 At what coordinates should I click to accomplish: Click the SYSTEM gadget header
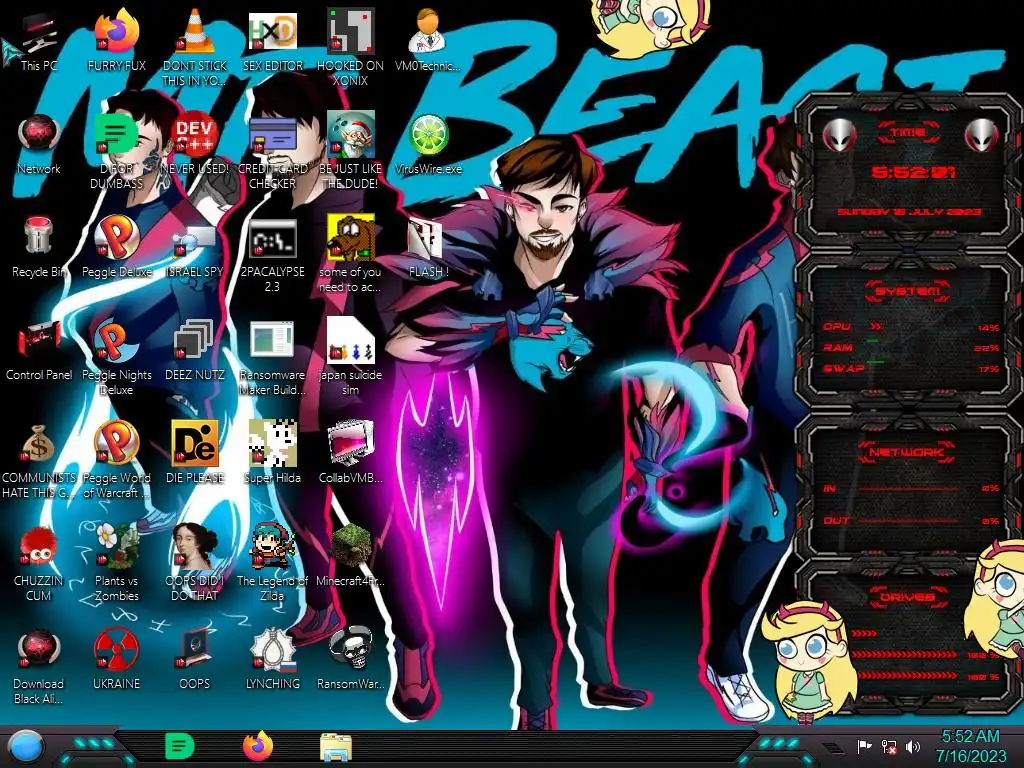point(908,291)
